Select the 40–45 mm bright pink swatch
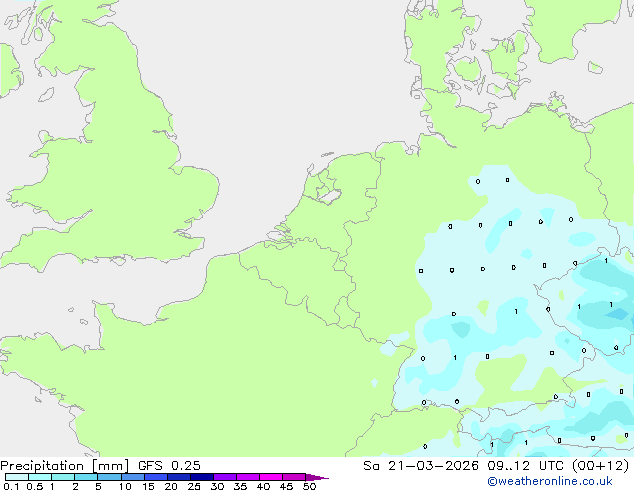Viewport: 634px width, 490px height. [271, 477]
